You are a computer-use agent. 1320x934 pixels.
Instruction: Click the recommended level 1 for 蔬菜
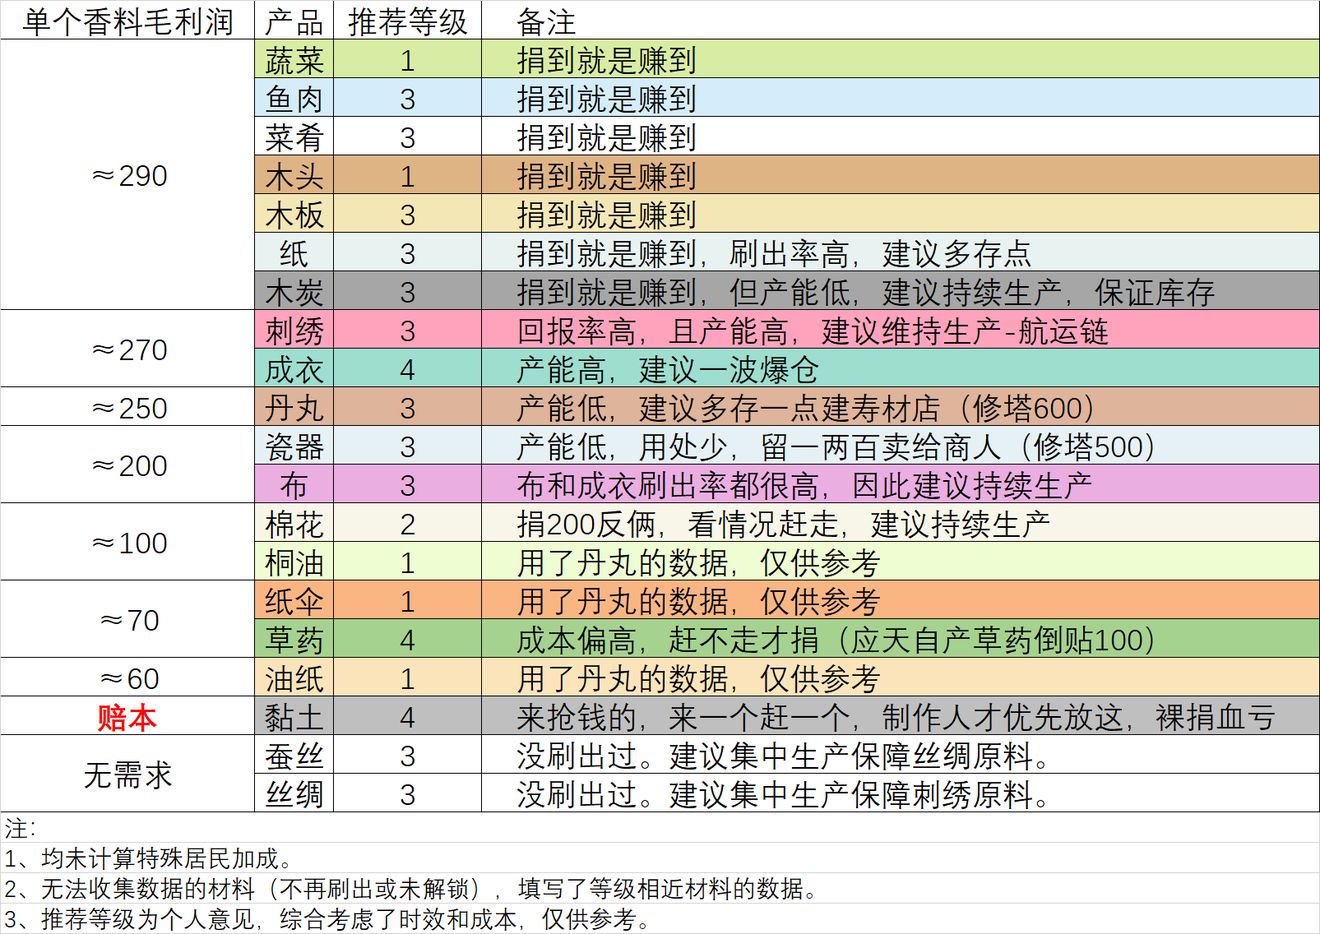pyautogui.click(x=408, y=60)
